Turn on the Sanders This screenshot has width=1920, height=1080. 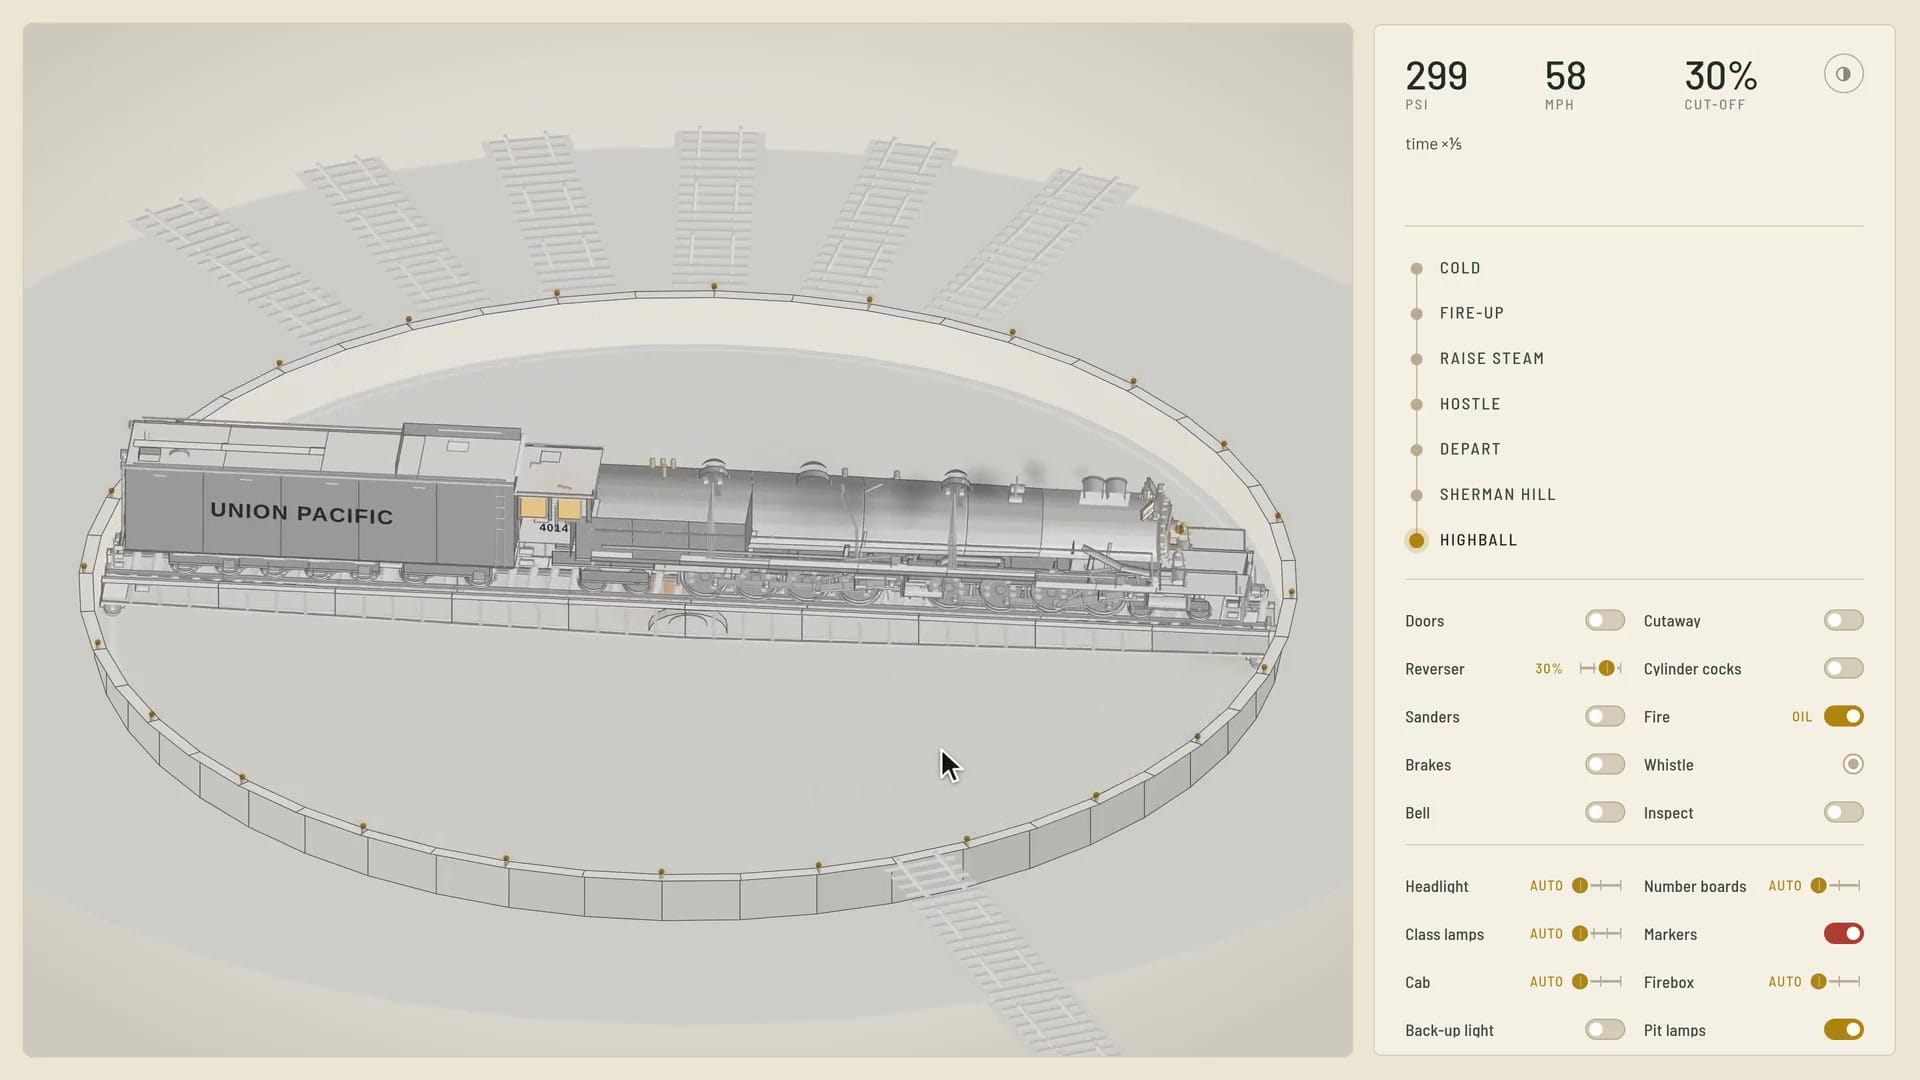point(1605,717)
